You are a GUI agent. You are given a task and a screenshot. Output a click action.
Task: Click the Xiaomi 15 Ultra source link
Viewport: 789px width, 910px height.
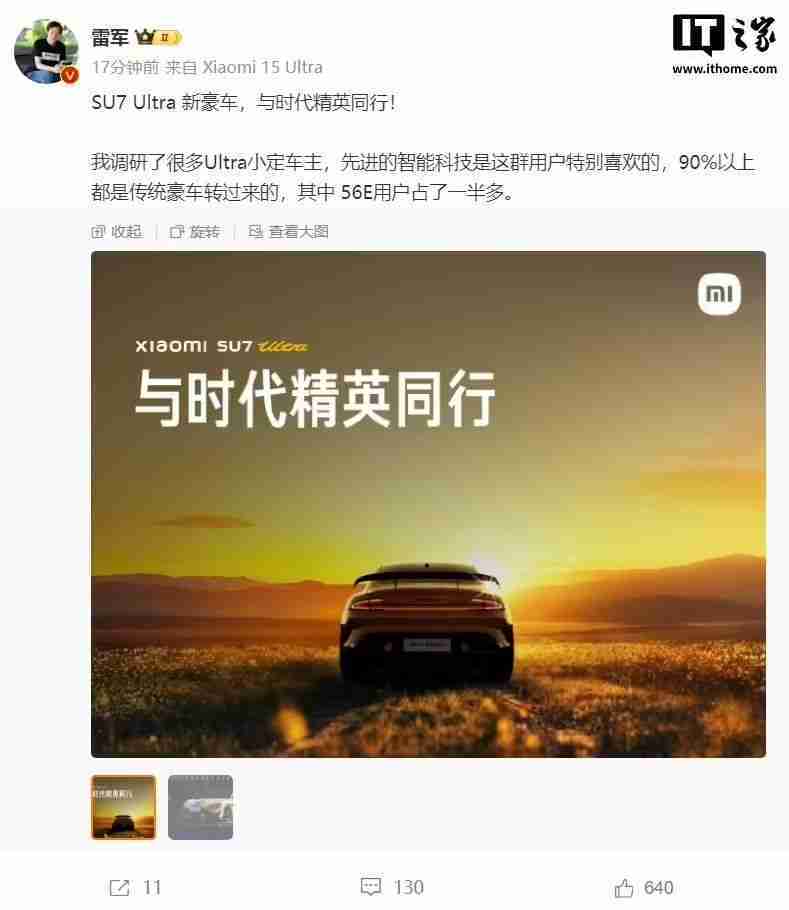[x=262, y=67]
